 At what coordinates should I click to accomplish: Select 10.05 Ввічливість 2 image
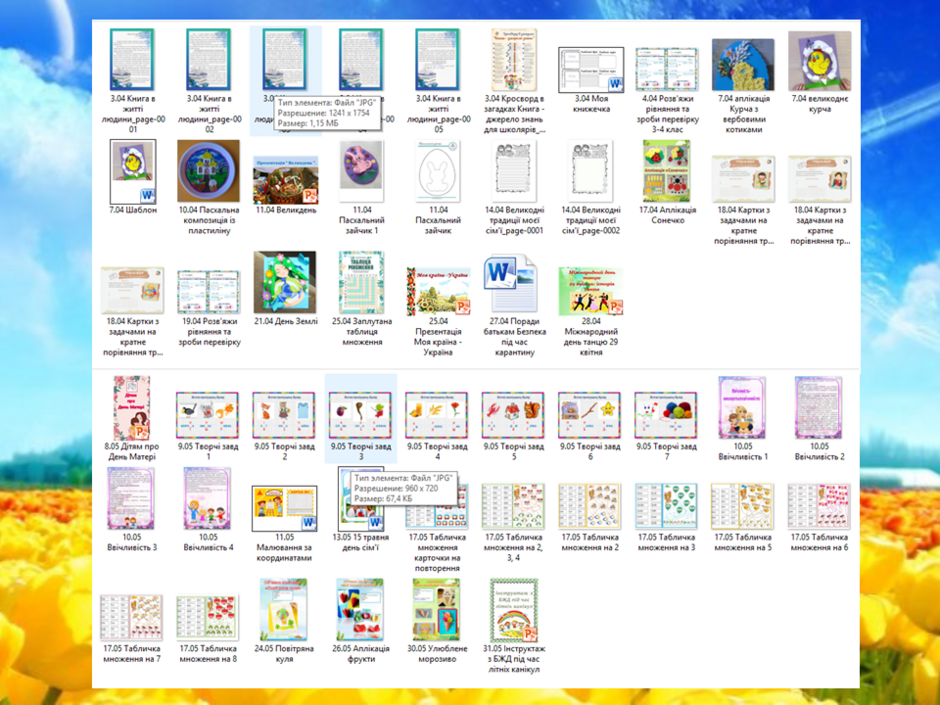(818, 408)
